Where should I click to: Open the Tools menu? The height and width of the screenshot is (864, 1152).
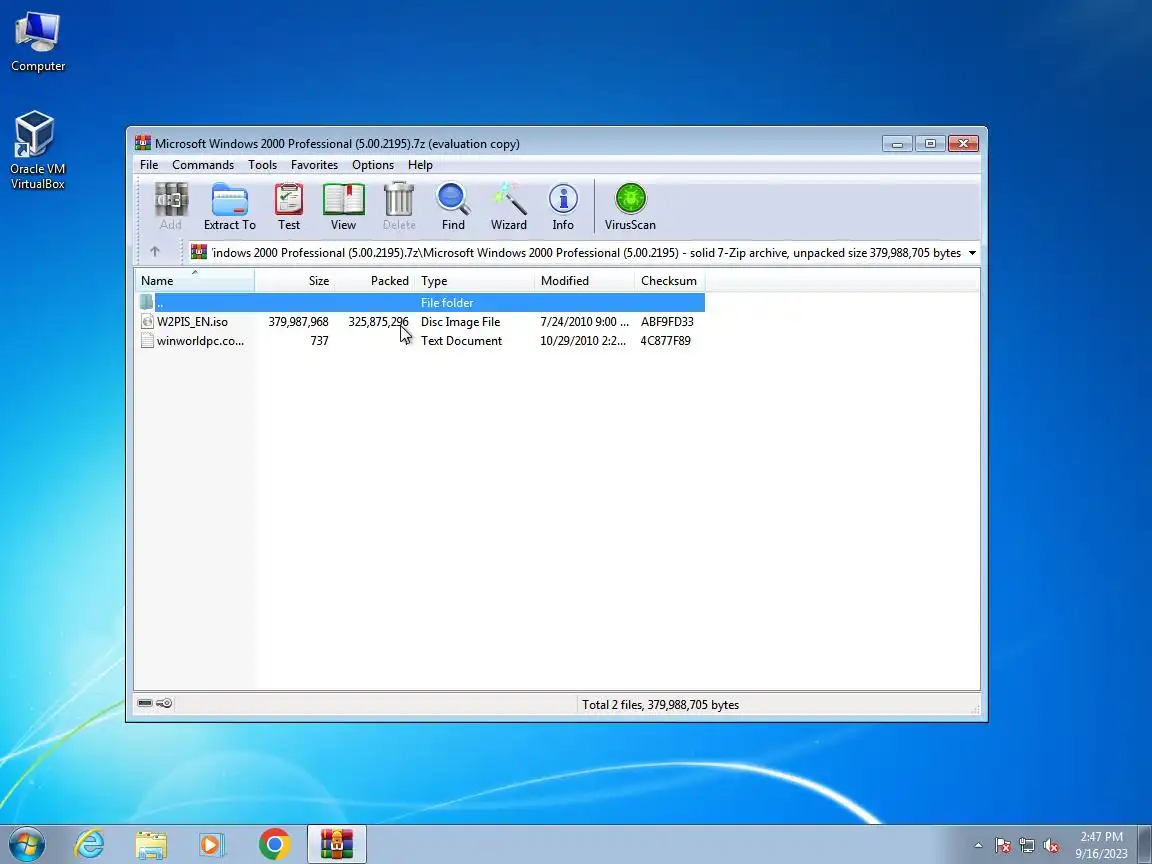262,165
